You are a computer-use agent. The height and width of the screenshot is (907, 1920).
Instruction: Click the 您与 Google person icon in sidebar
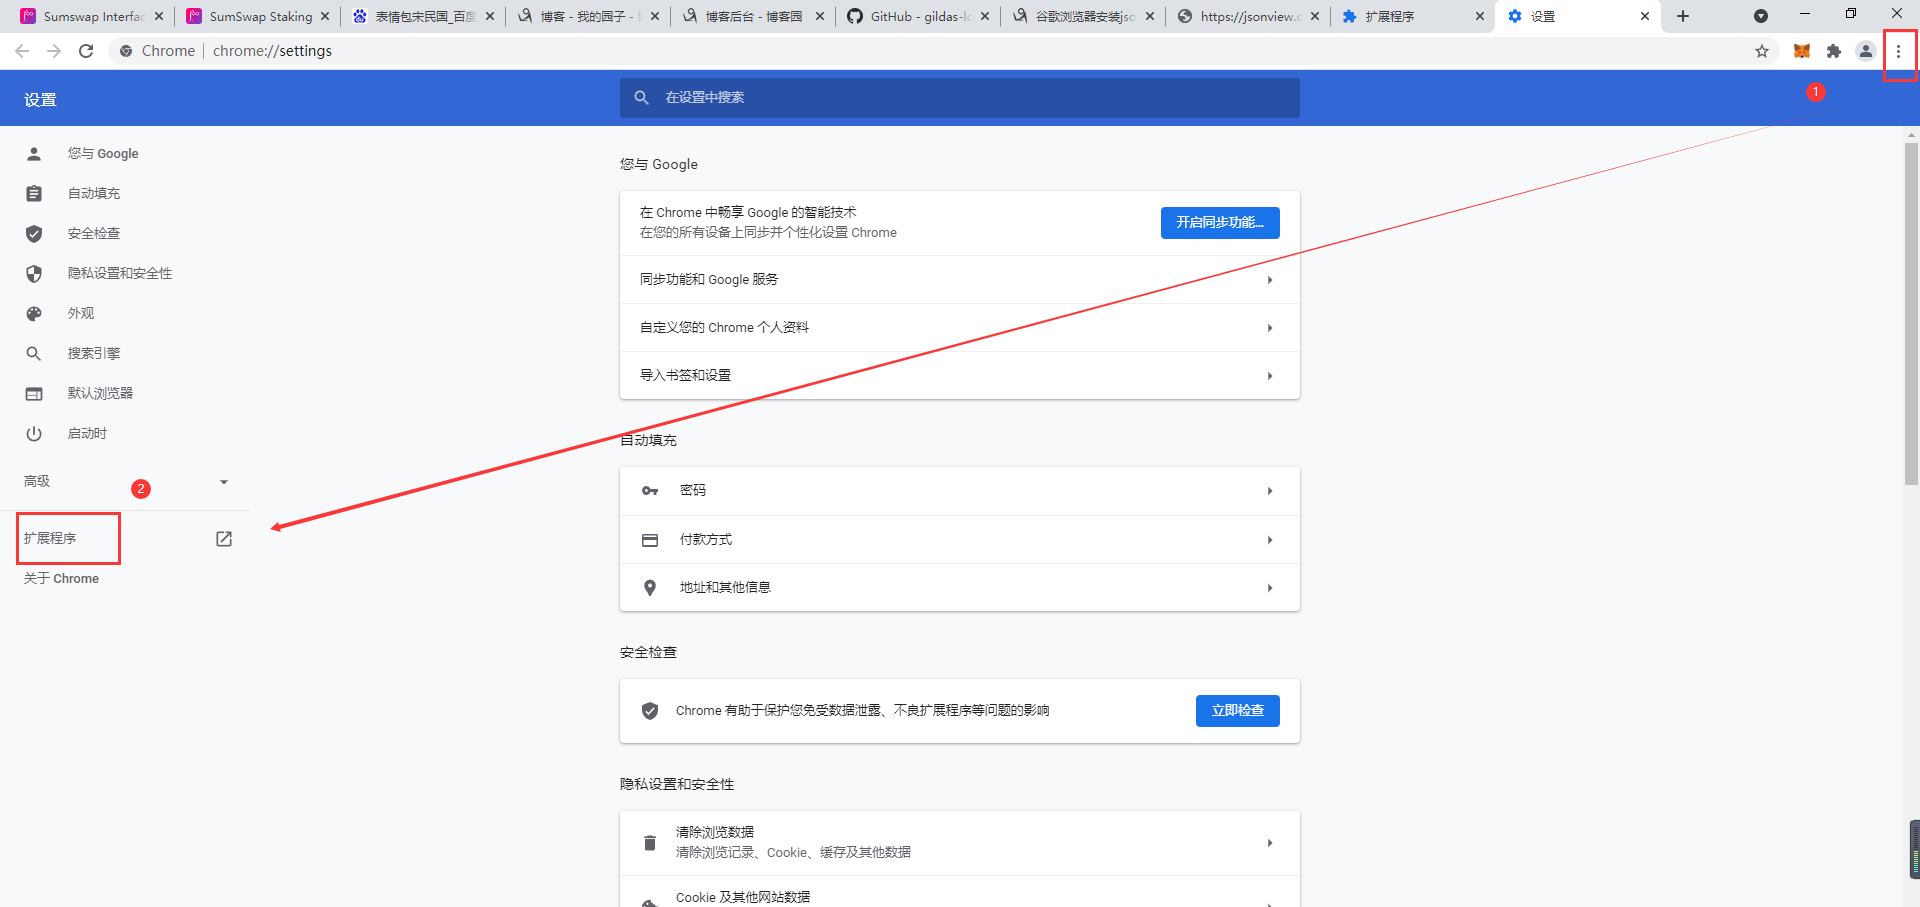(34, 153)
